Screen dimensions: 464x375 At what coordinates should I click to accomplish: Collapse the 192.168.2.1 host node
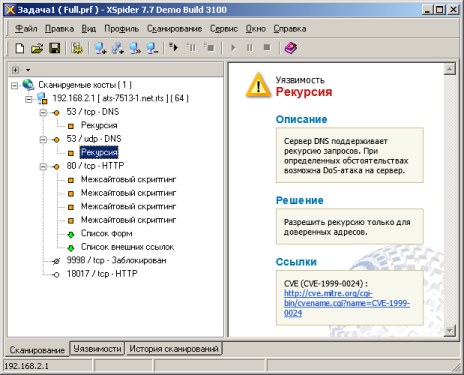(x=29, y=99)
